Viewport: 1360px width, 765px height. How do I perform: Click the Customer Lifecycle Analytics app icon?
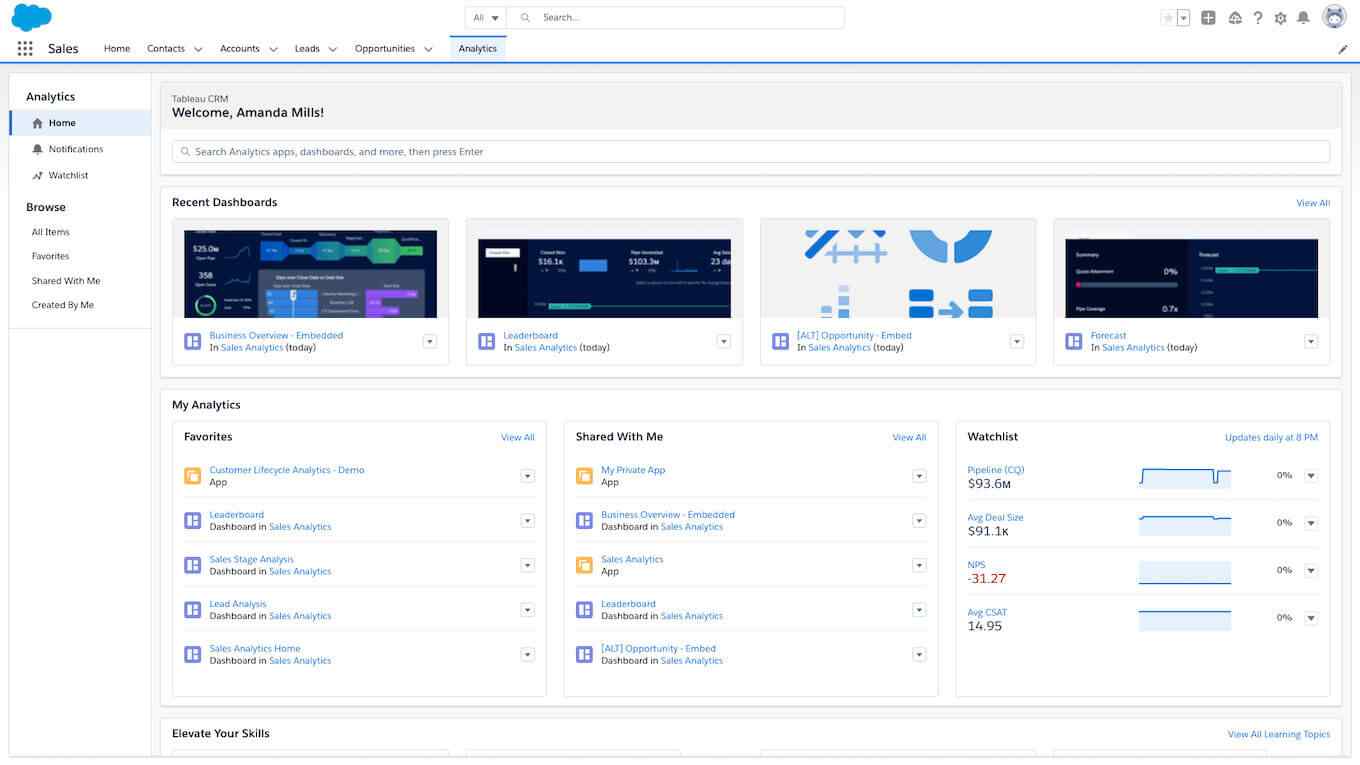tap(193, 476)
